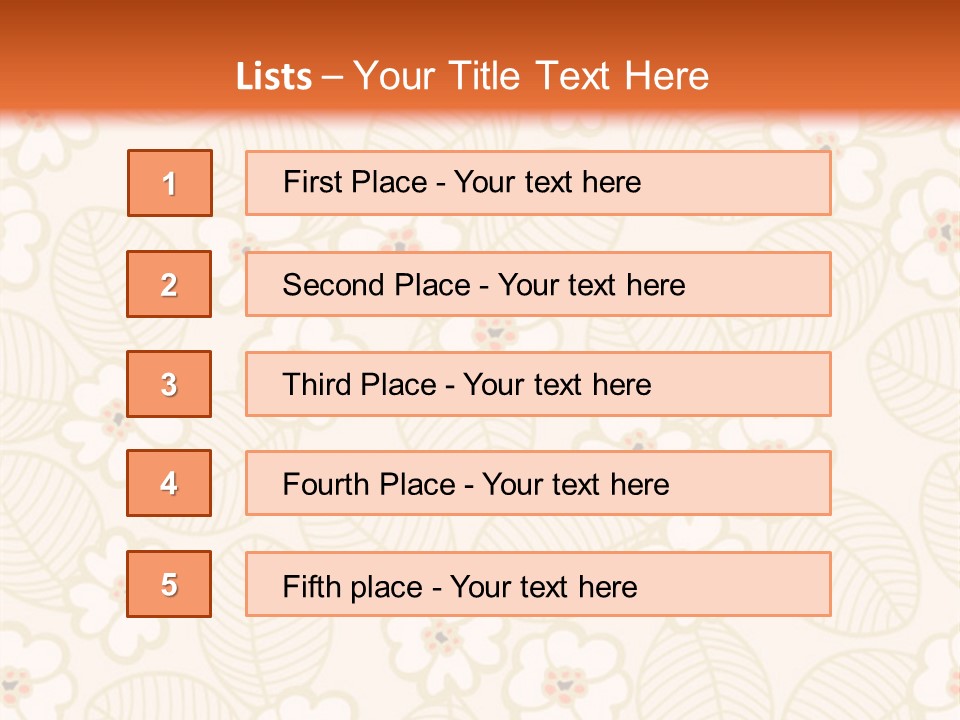Click the word Fourth in list
Image resolution: width=960 pixels, height=720 pixels.
point(325,484)
